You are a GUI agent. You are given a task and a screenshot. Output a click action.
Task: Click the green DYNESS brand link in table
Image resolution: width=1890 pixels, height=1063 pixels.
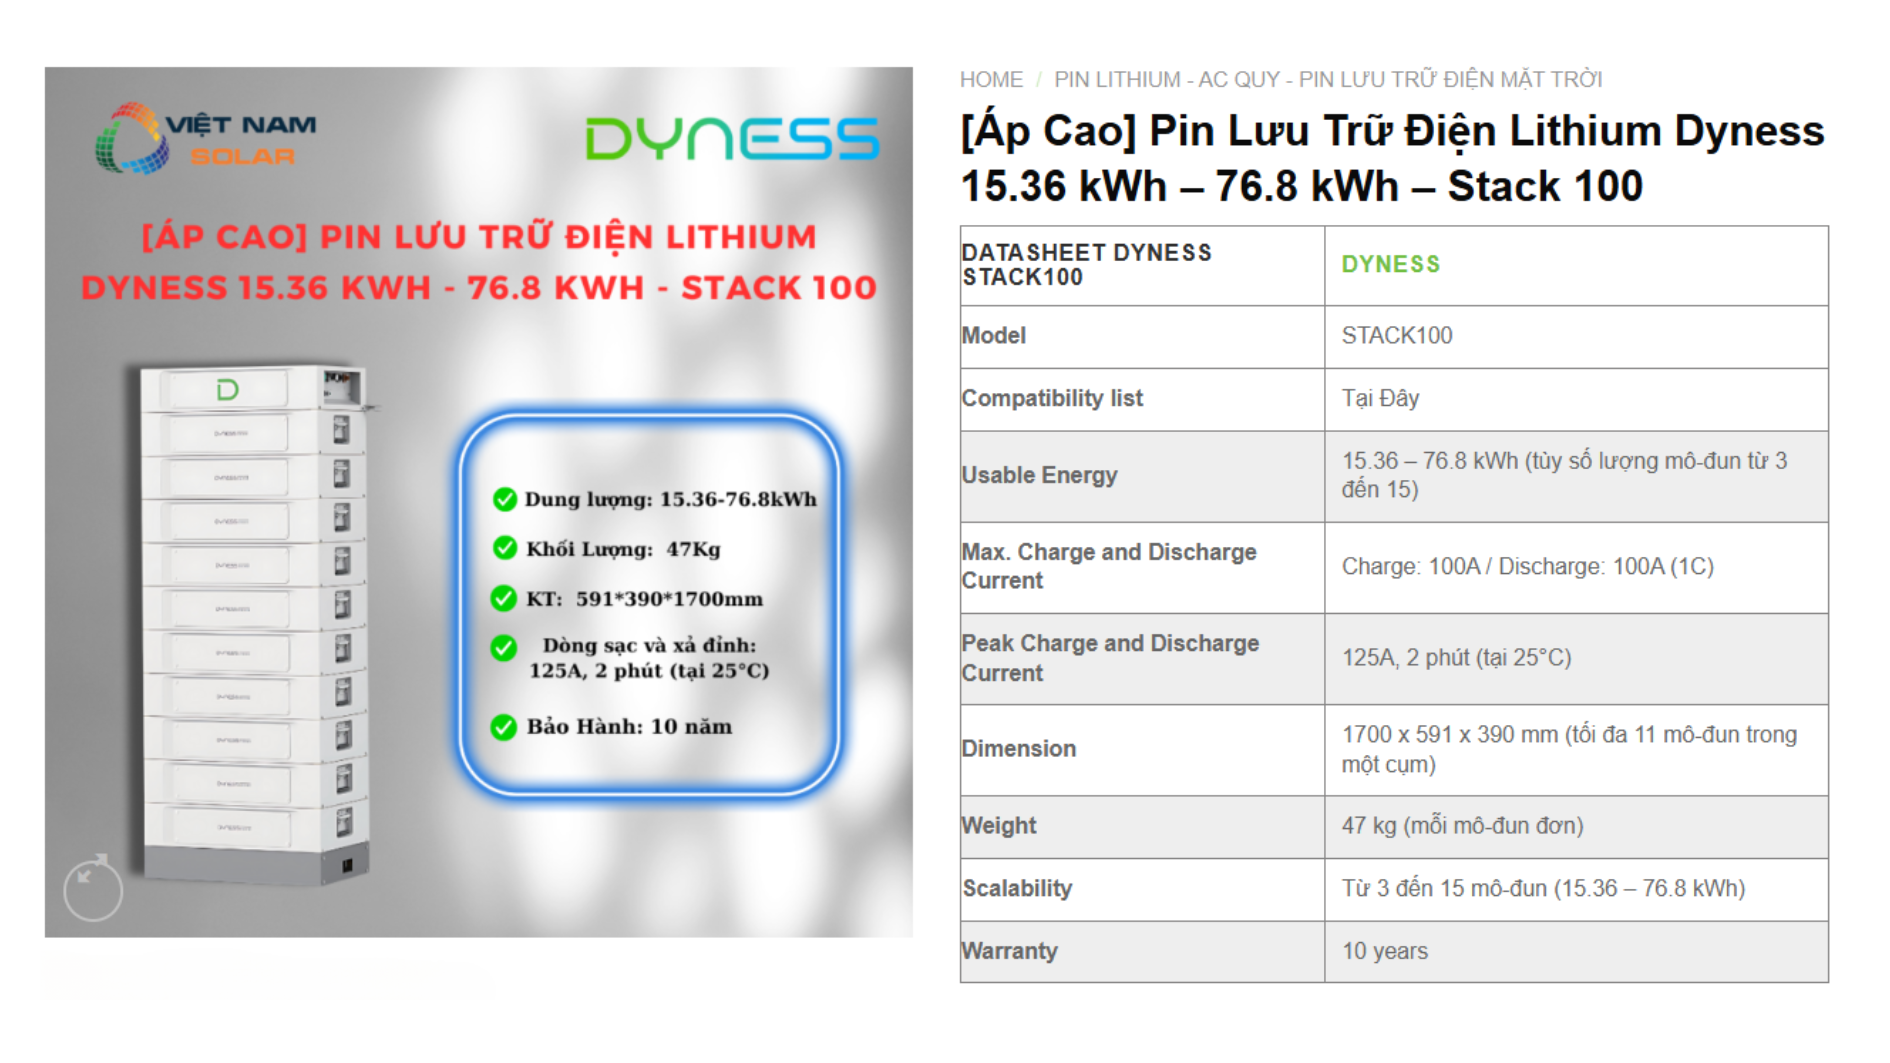click(x=1390, y=264)
